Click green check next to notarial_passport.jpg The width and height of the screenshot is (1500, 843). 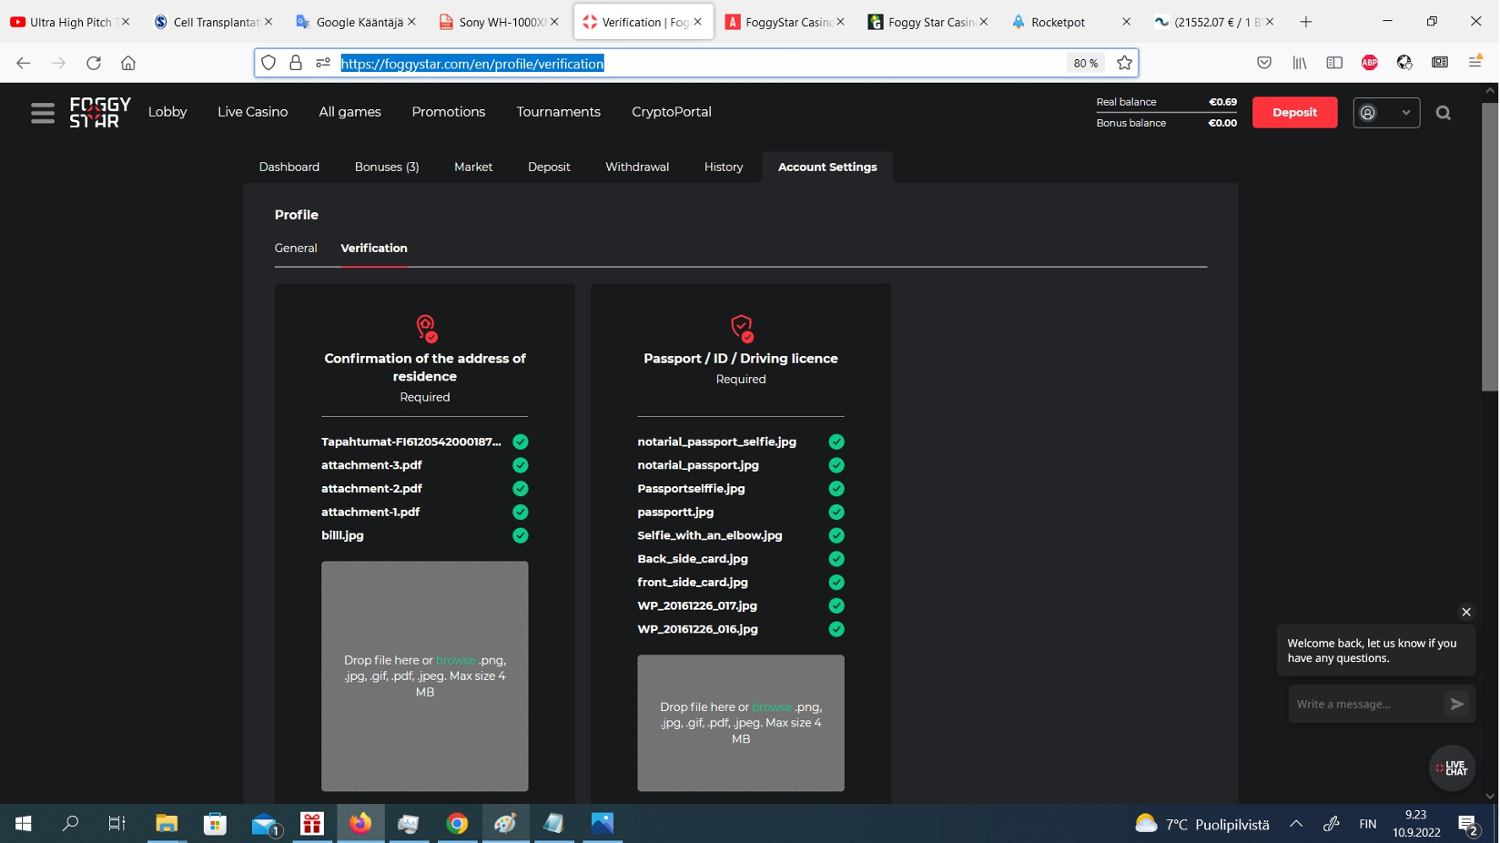pyautogui.click(x=836, y=465)
